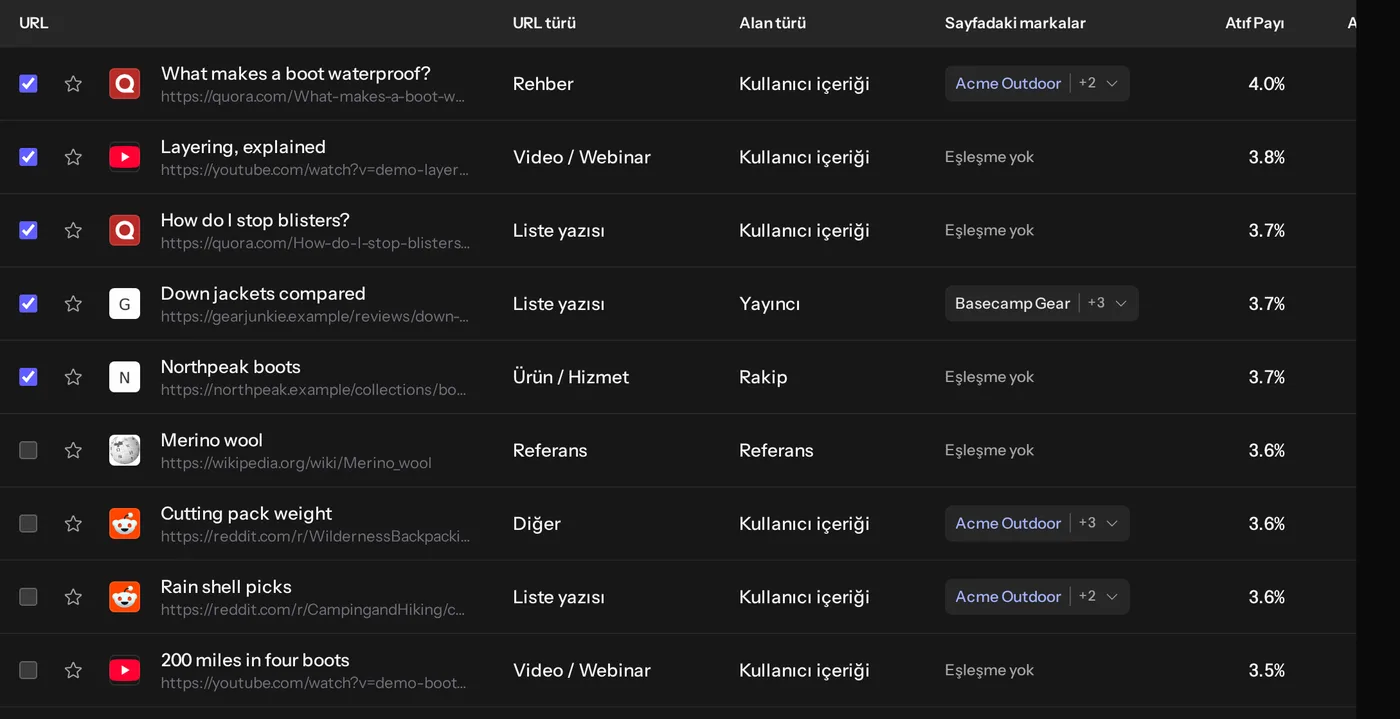Click YouTube icon beside 'Layering, explained'

click(125, 157)
